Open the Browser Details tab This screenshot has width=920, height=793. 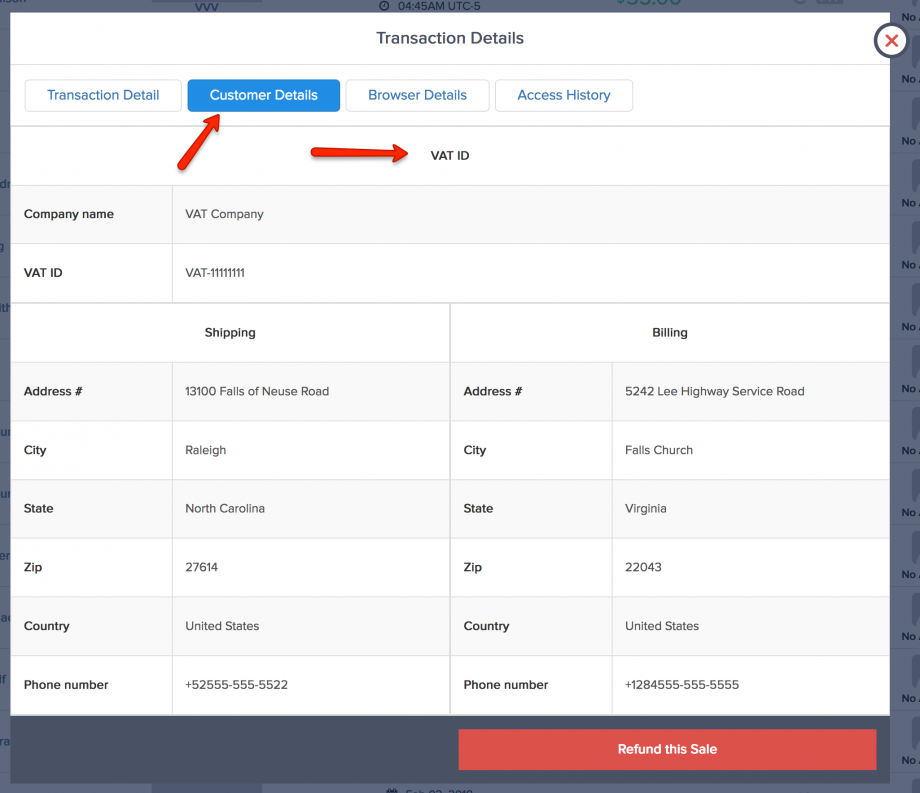tap(417, 95)
